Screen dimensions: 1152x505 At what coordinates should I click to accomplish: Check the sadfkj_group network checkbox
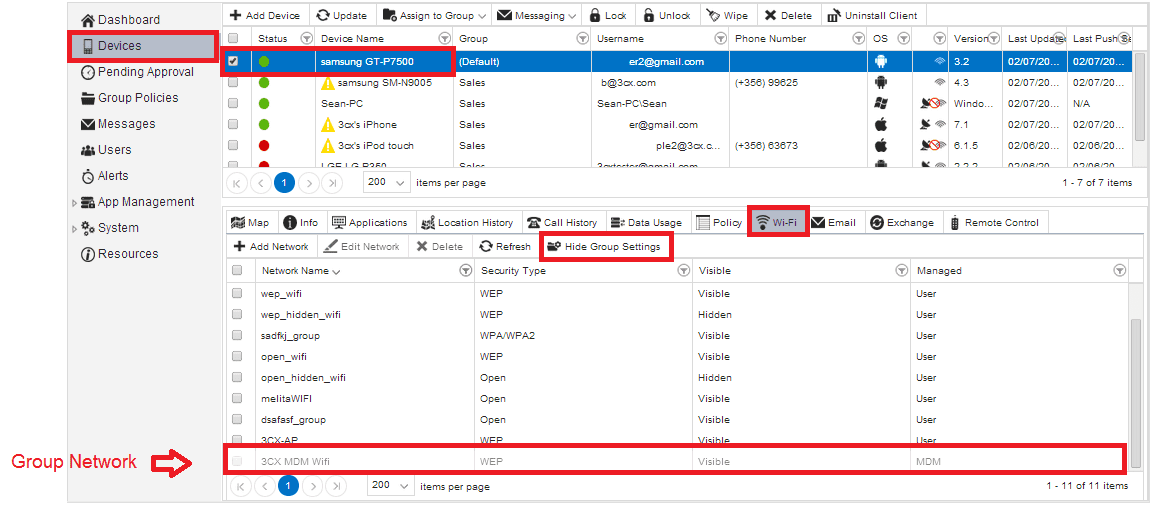(x=237, y=335)
